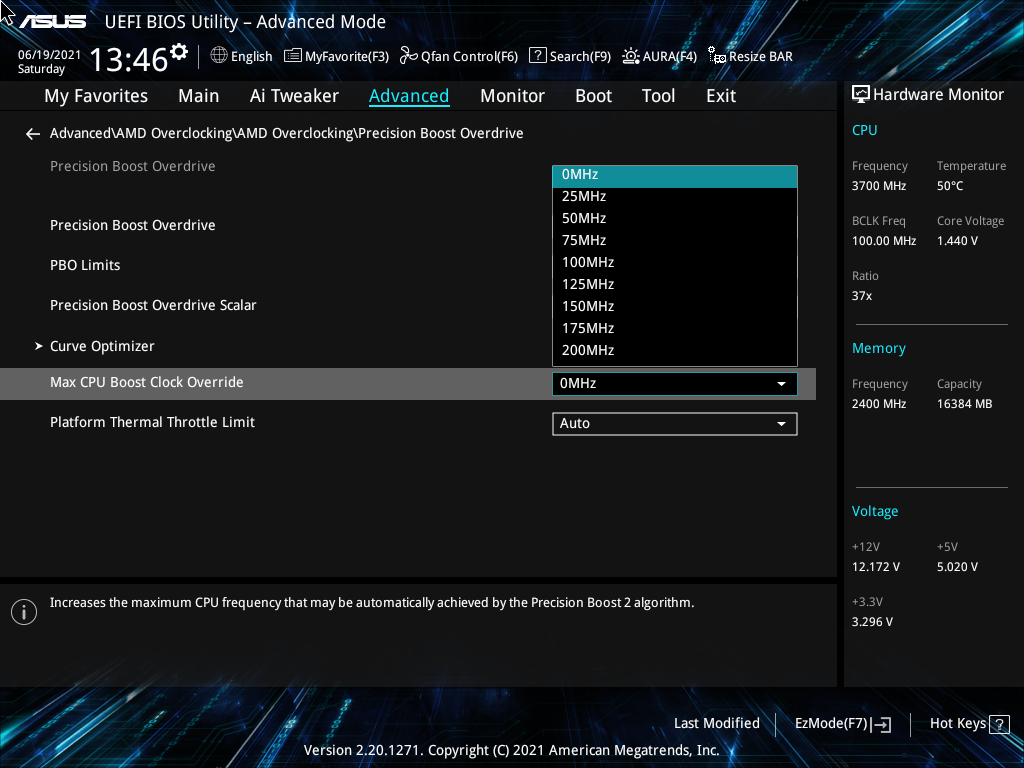The height and width of the screenshot is (768, 1024).
Task: Switch to the Main tab
Action: (199, 96)
